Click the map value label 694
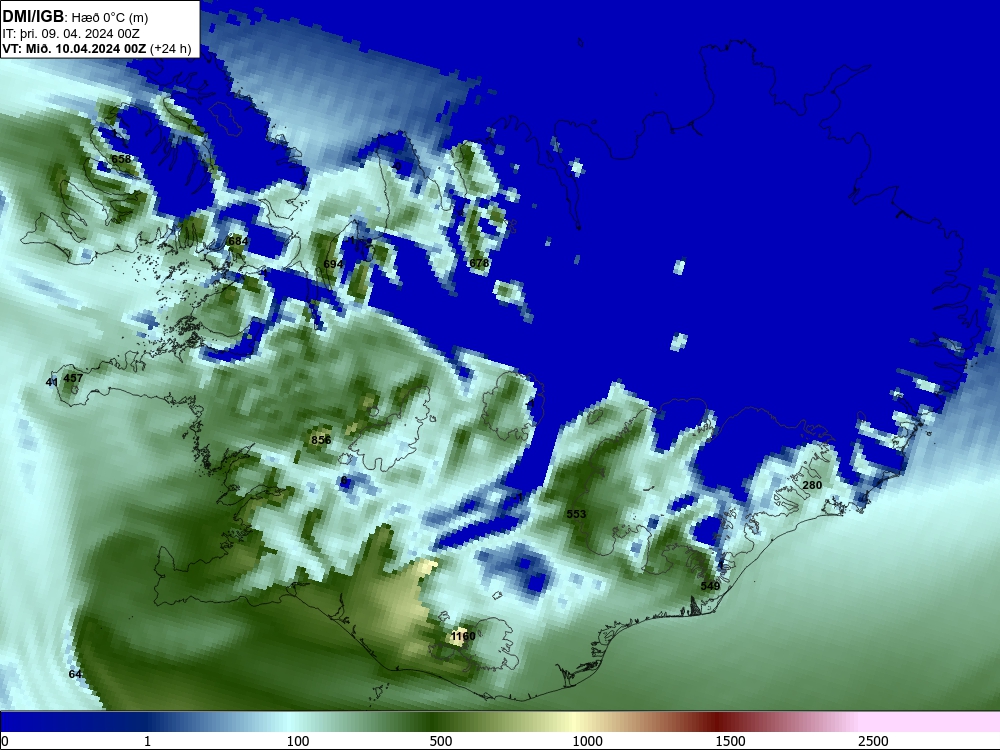Viewport: 1000px width, 750px height. coord(334,264)
